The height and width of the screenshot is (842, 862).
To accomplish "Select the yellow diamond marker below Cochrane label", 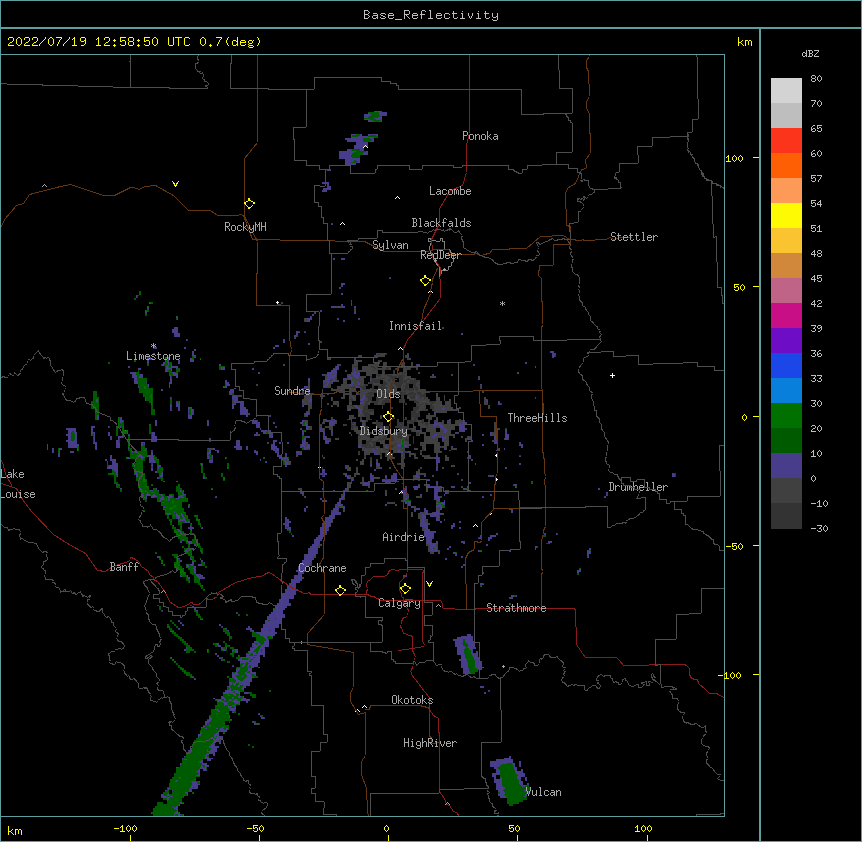I will pos(340,590).
